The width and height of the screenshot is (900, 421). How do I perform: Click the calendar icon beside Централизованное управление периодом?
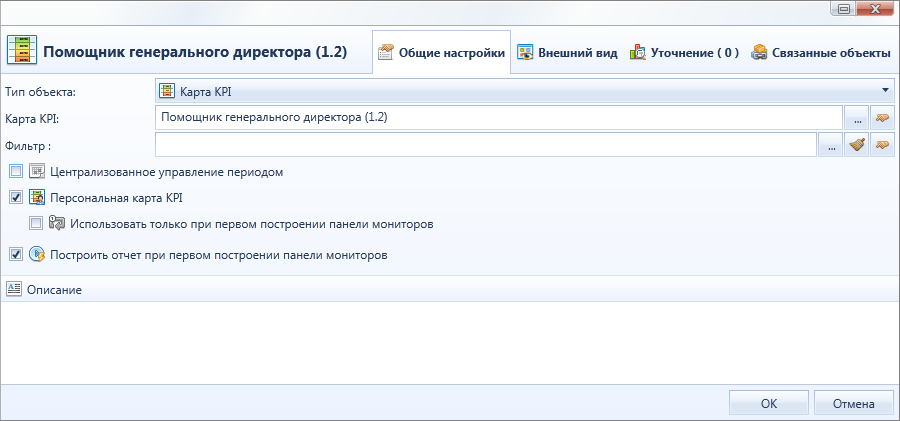[37, 171]
